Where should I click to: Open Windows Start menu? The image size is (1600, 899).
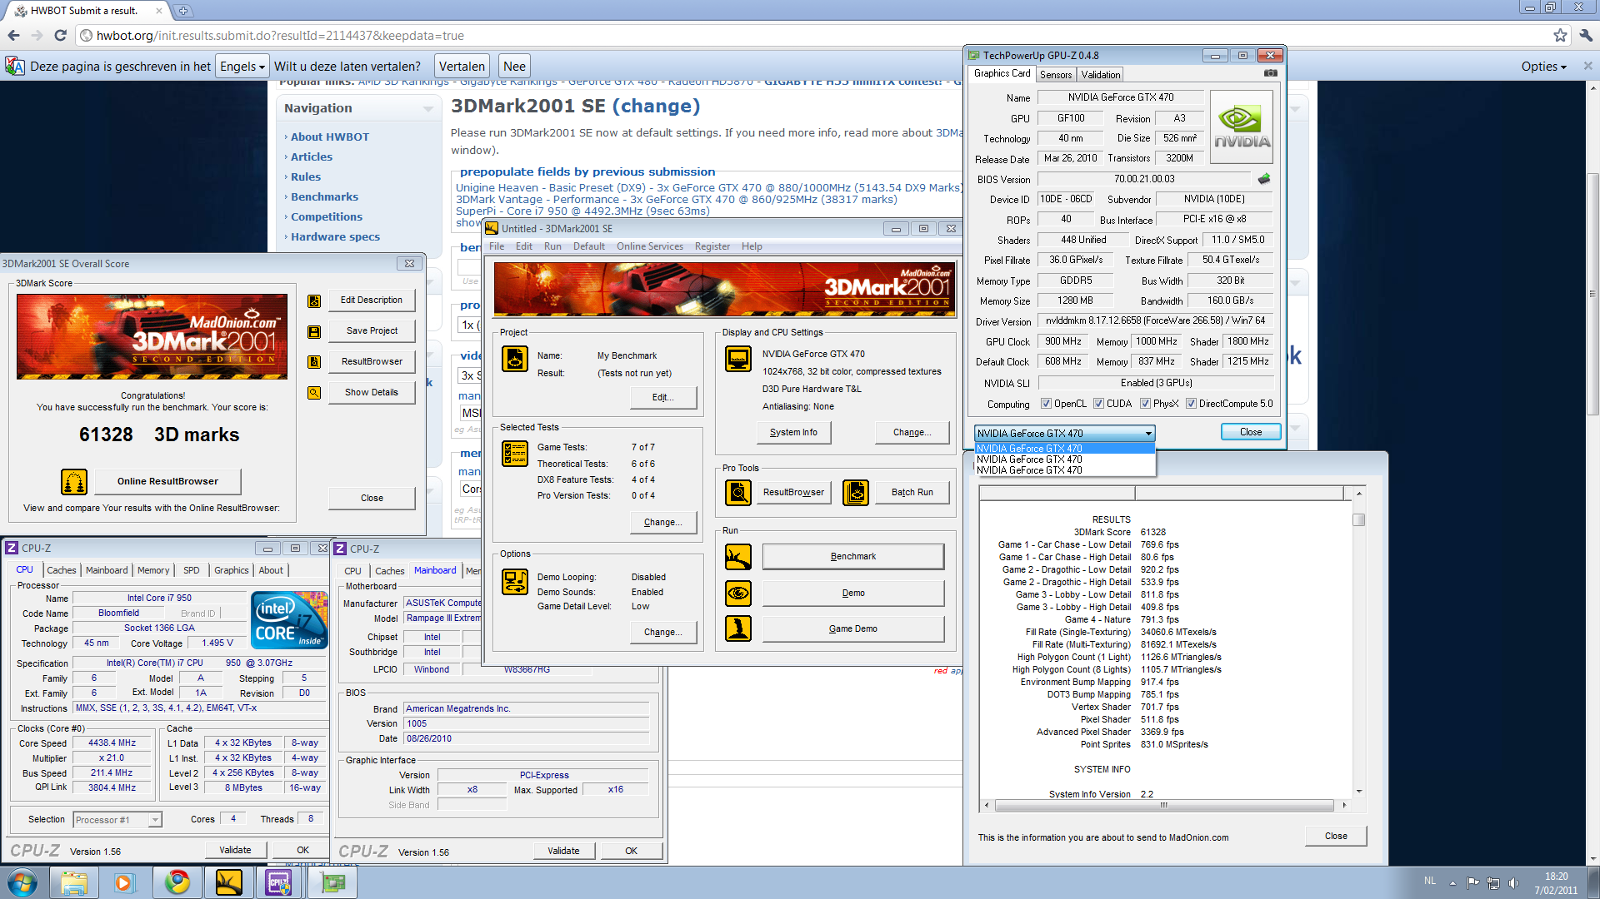[22, 883]
